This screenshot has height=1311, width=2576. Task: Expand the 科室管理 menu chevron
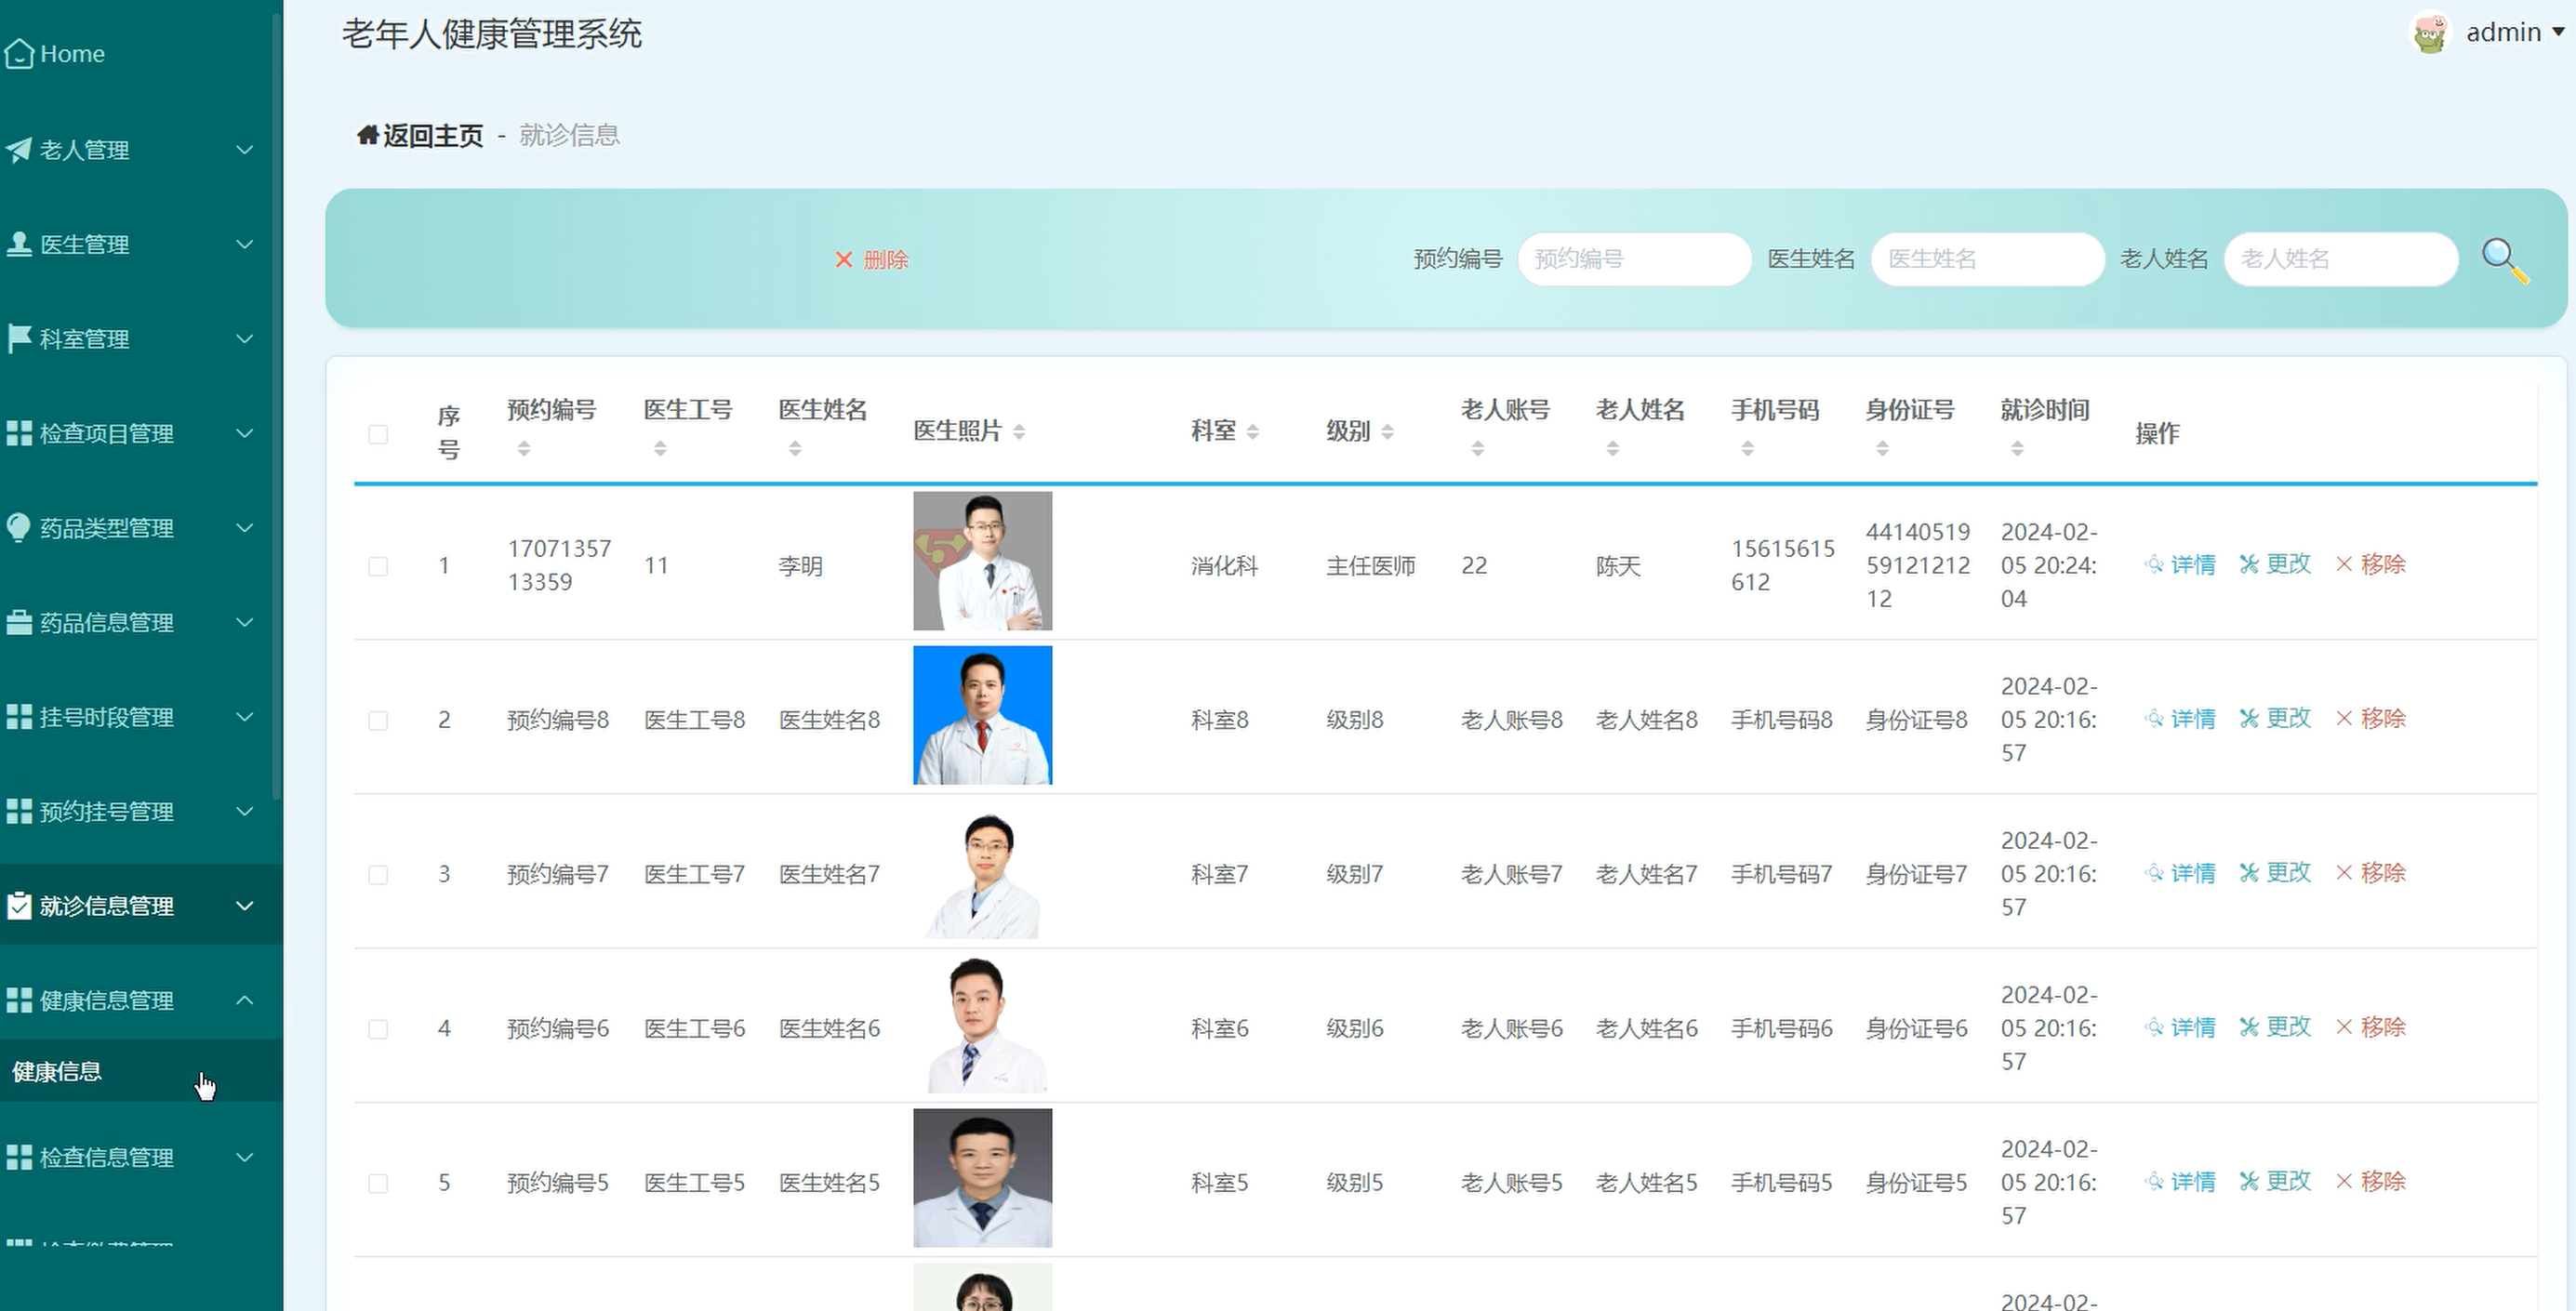[x=244, y=339]
